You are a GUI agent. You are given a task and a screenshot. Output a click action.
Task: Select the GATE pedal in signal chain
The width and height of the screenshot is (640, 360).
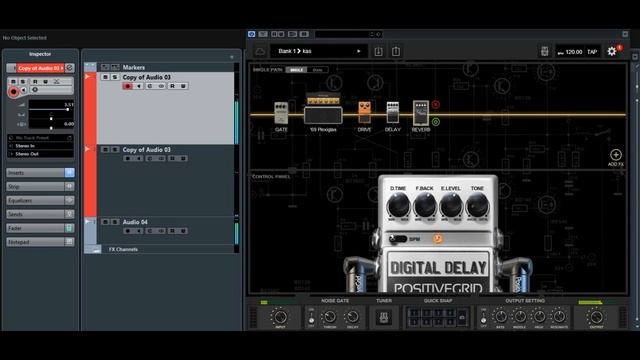coord(281,113)
